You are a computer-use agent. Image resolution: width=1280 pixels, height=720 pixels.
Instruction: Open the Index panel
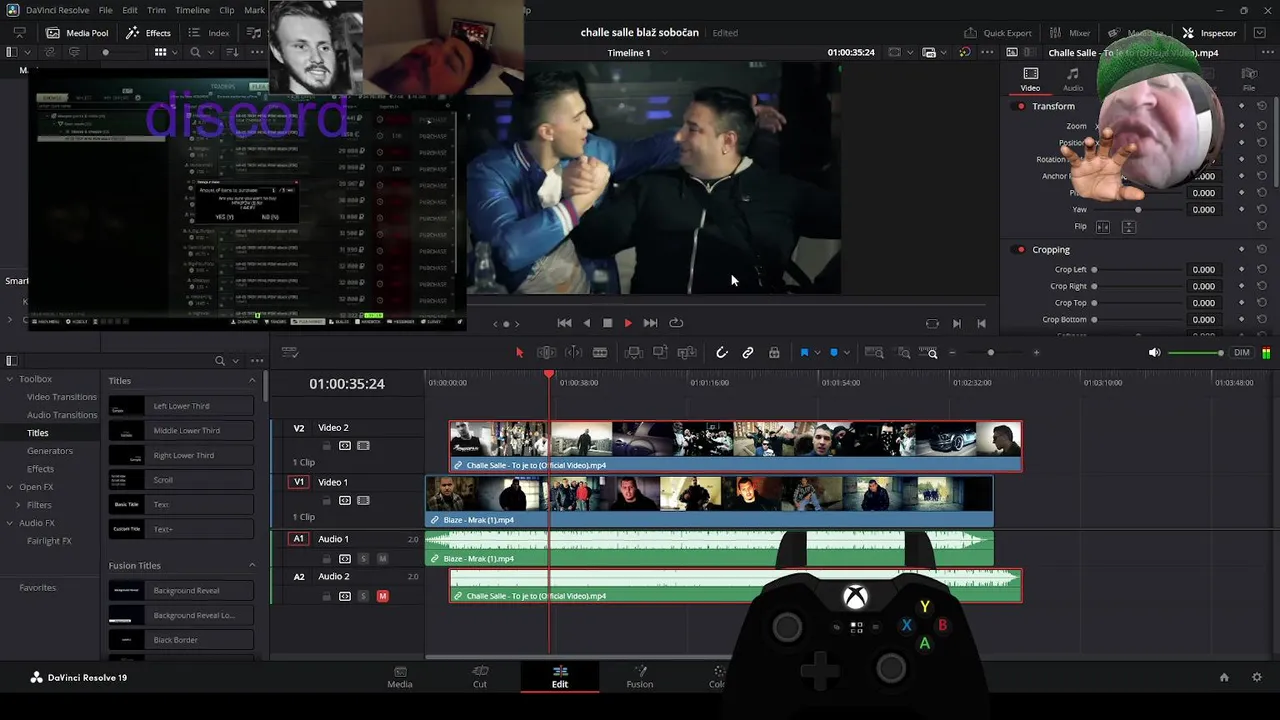coord(209,33)
